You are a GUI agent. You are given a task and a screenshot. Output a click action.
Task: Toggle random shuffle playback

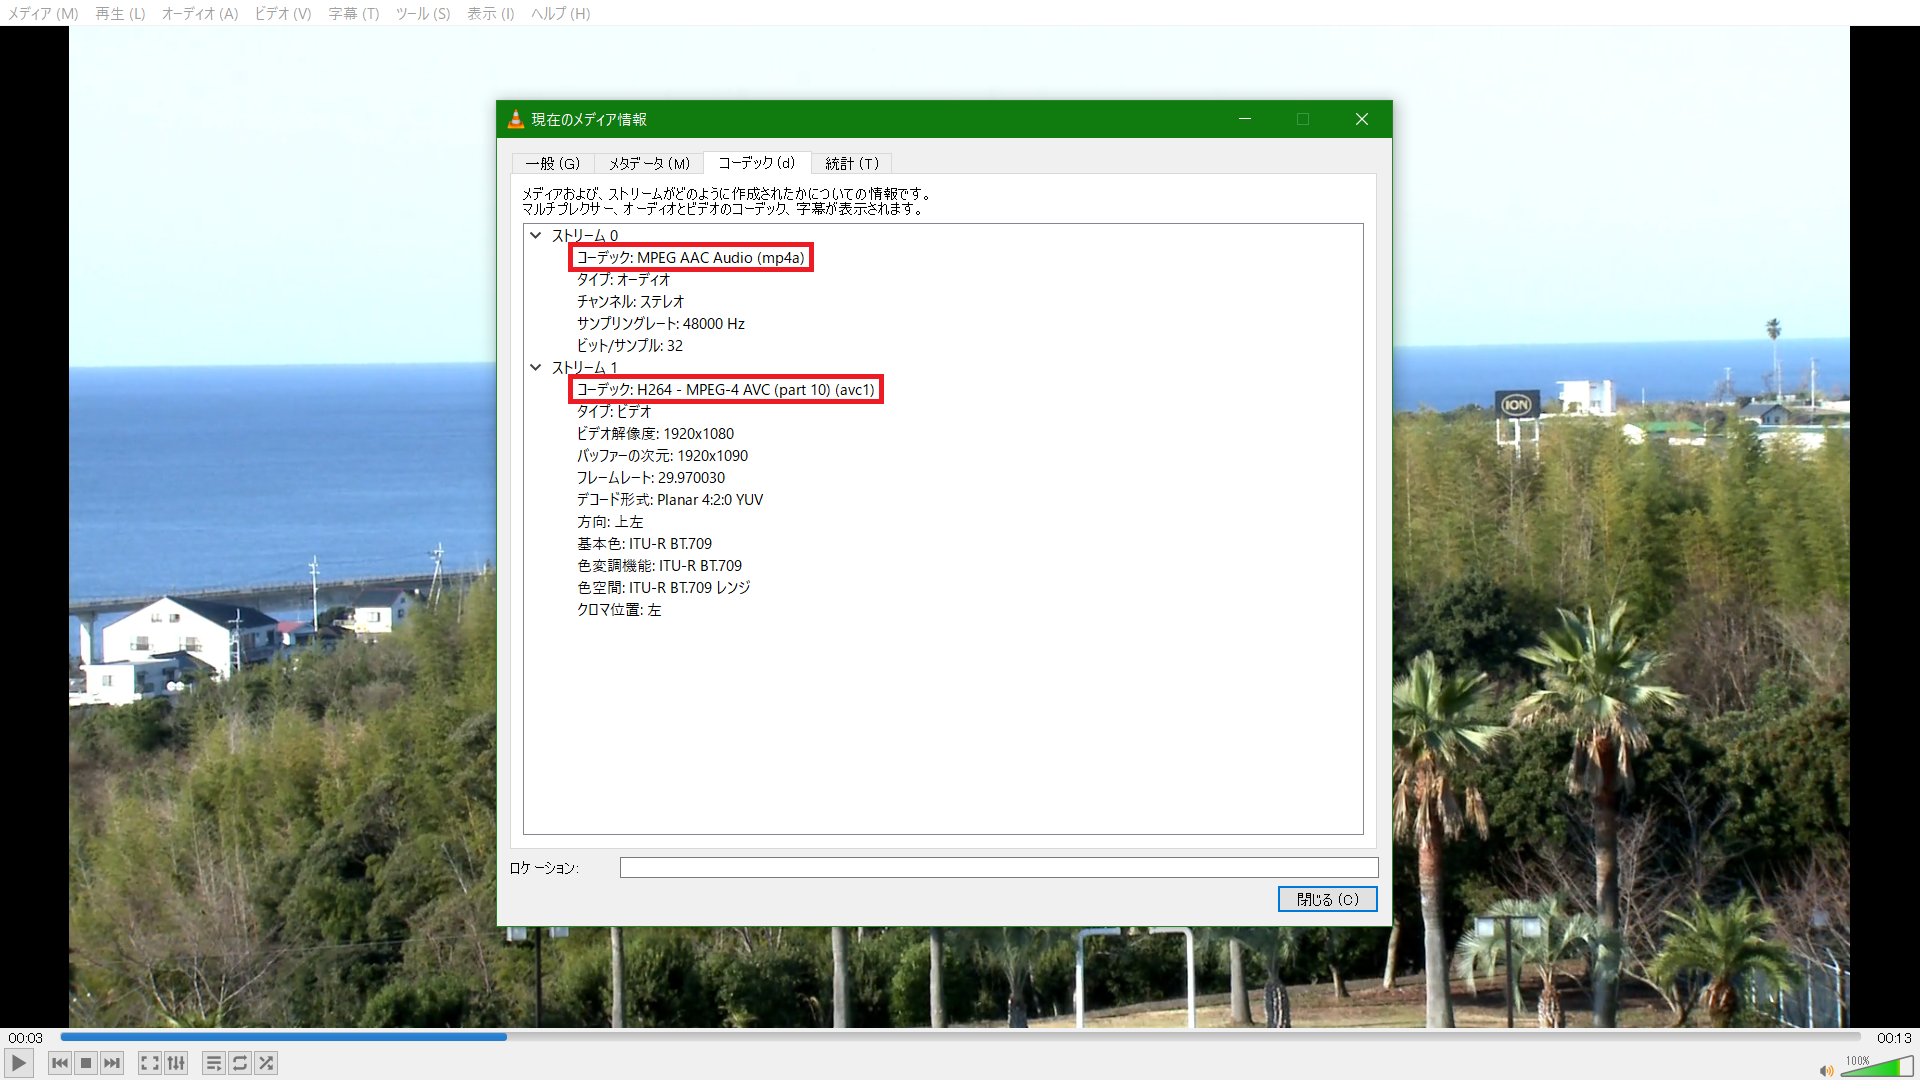point(266,1063)
